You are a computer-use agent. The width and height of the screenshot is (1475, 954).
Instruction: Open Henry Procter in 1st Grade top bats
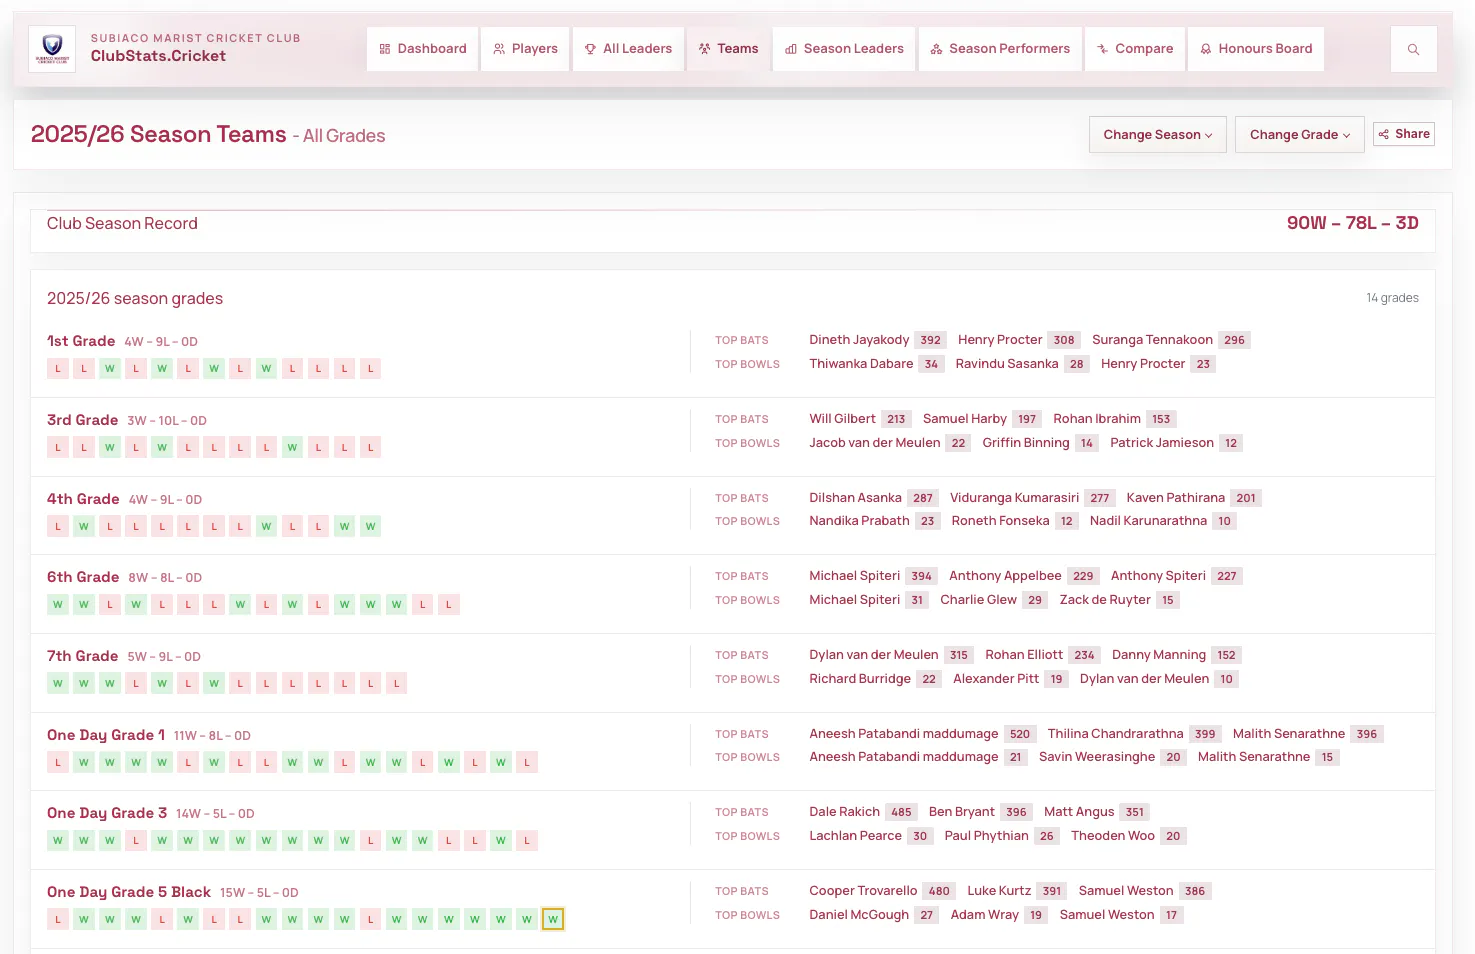click(x=1000, y=340)
